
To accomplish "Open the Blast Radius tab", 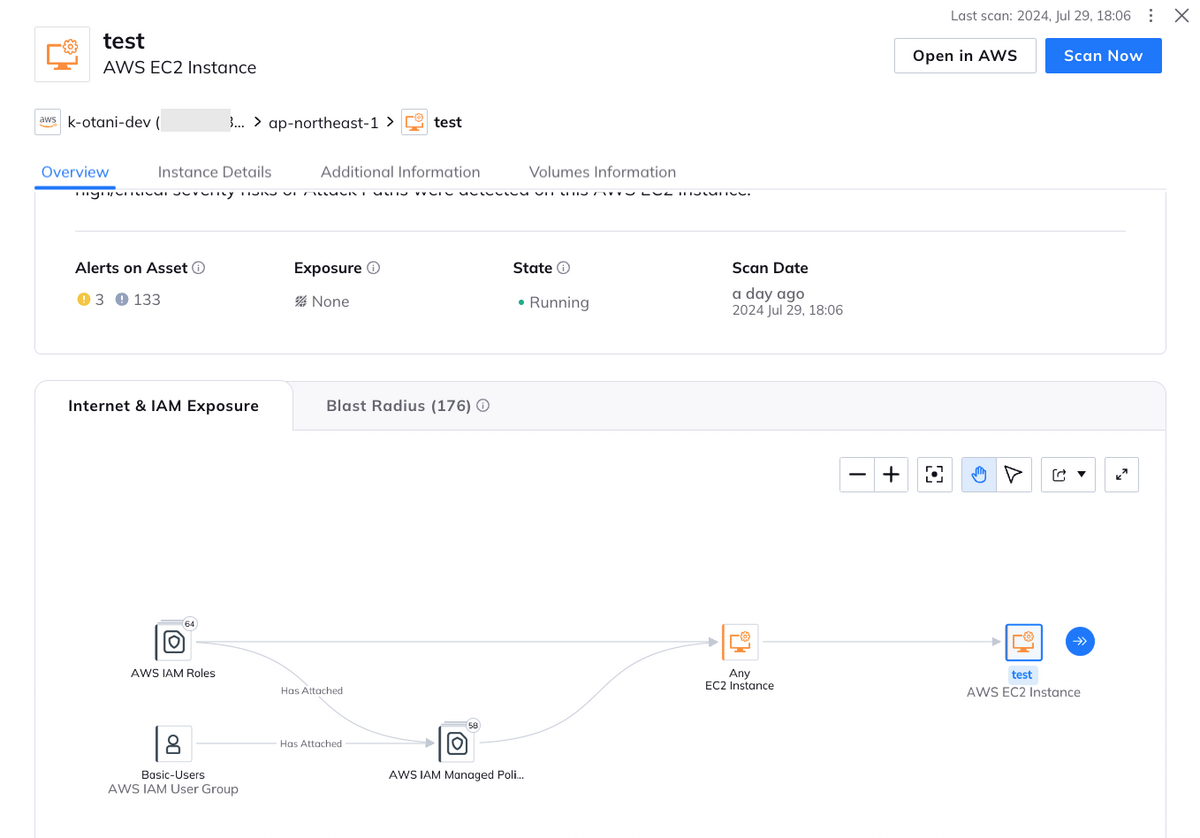I will pos(398,406).
